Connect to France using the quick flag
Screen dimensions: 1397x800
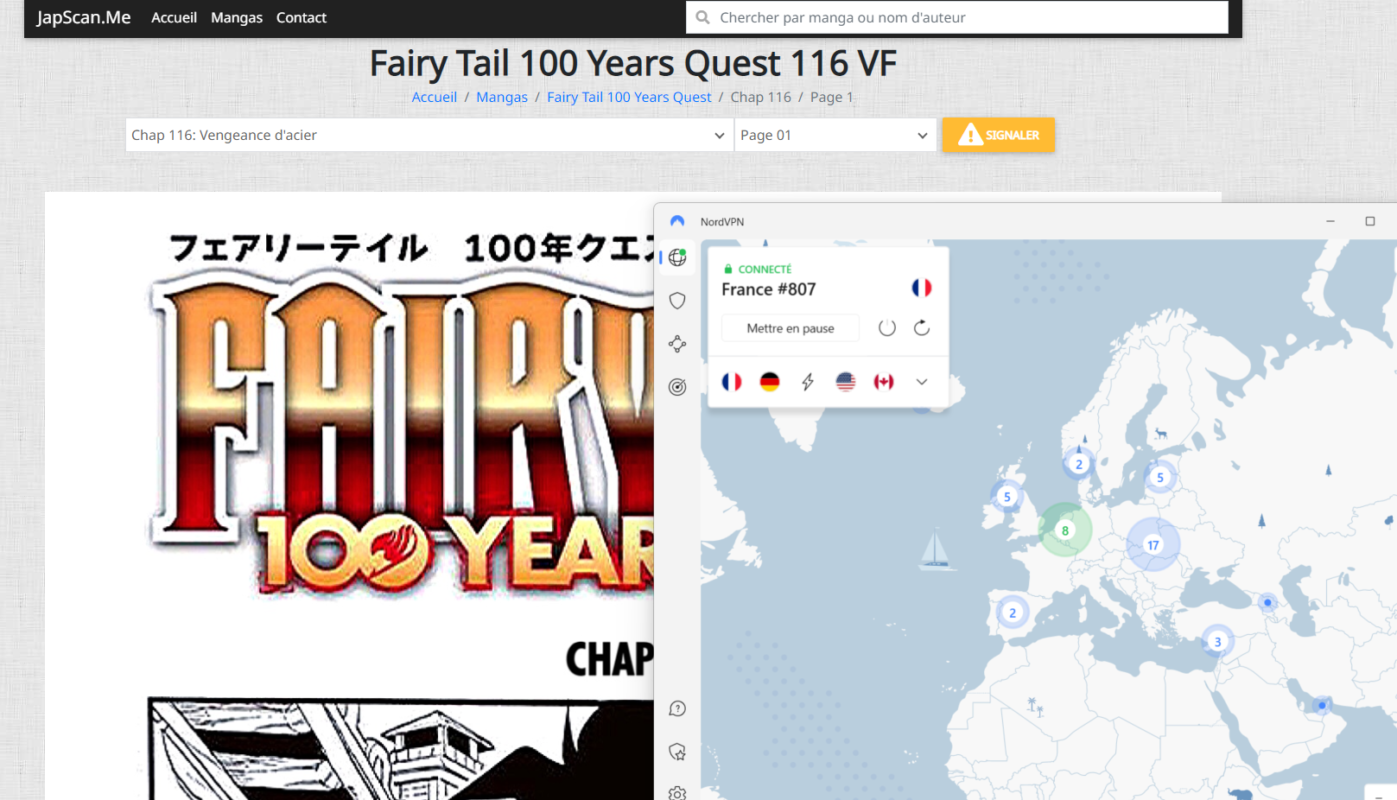(732, 382)
